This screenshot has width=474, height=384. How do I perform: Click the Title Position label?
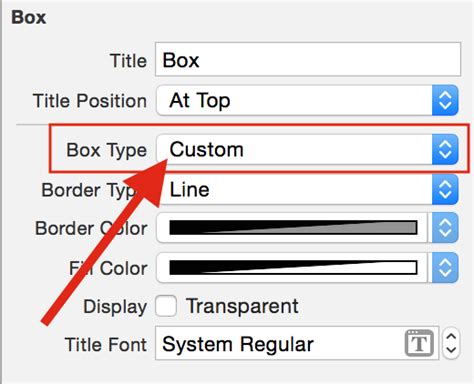90,101
